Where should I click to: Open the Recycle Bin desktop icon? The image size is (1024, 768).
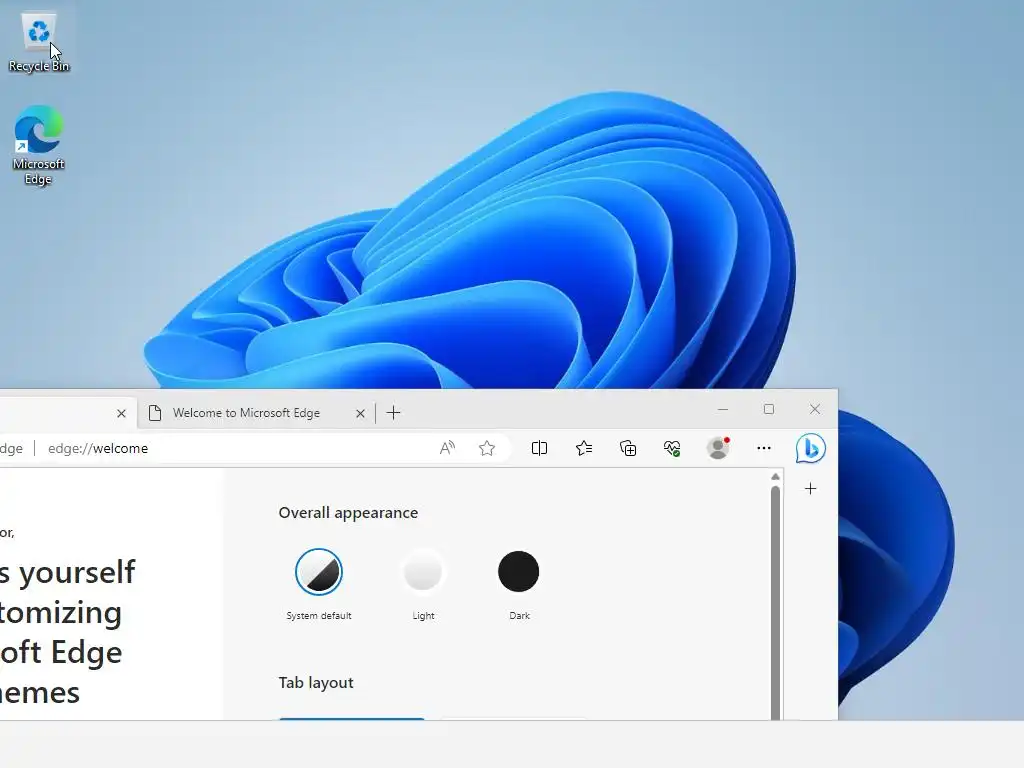tap(39, 42)
